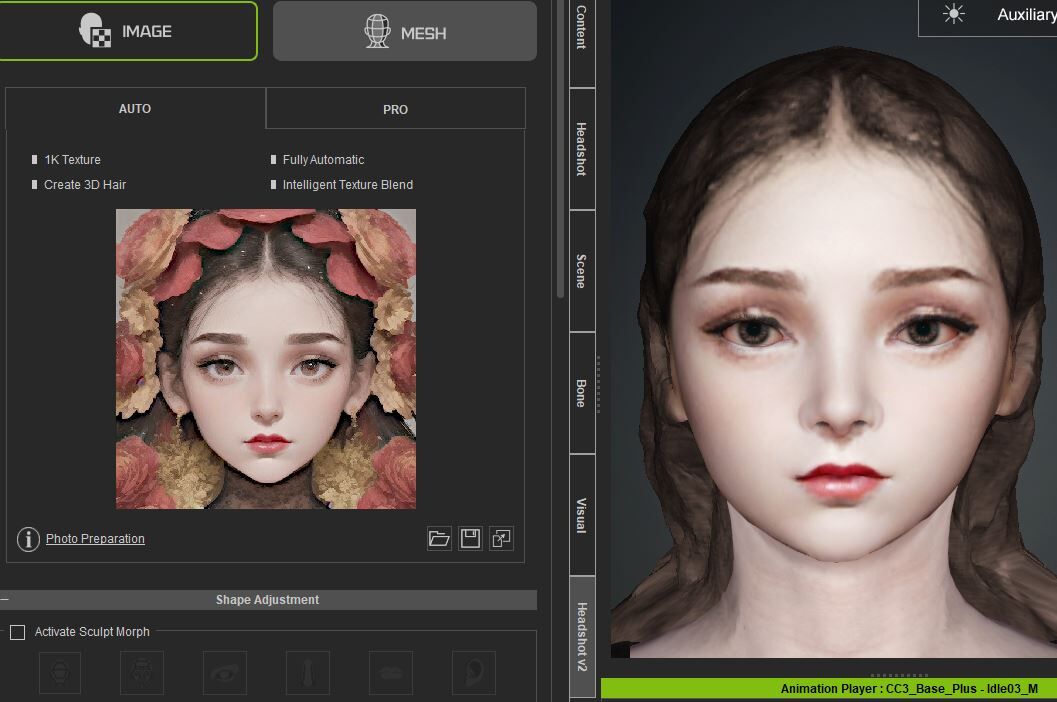Select the ear sculpt morph icon
This screenshot has width=1057, height=702.
[474, 672]
